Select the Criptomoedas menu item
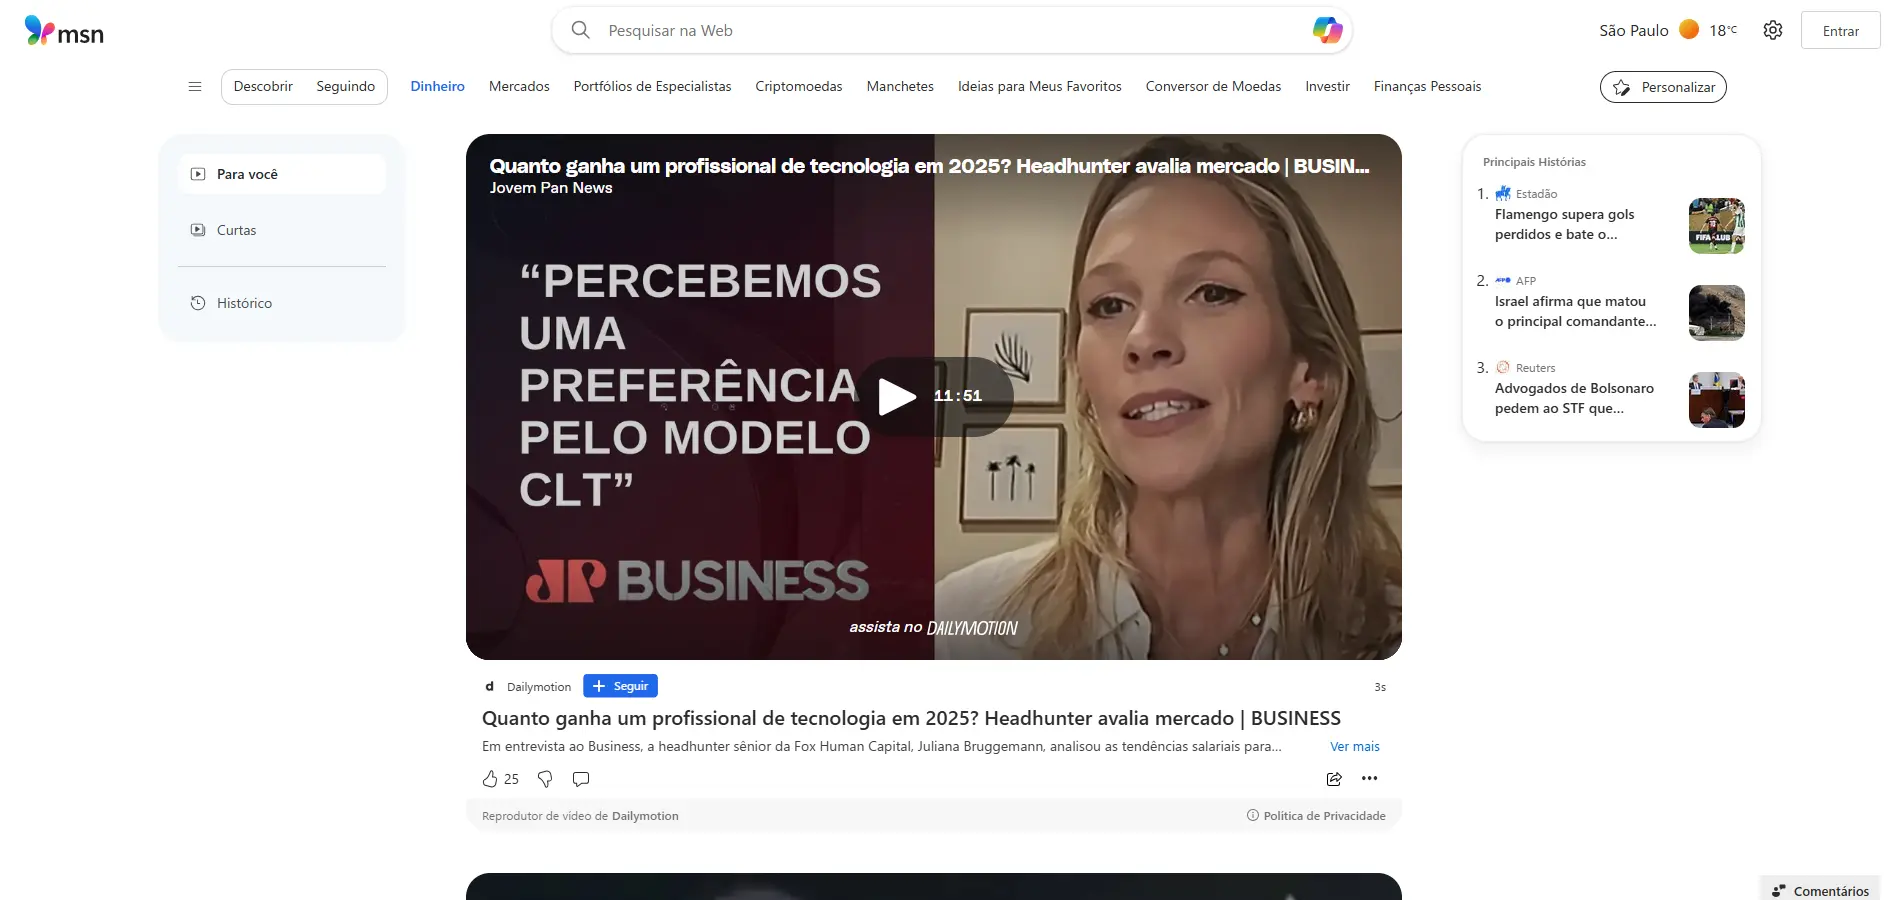This screenshot has height=900, width=1898. [x=799, y=87]
